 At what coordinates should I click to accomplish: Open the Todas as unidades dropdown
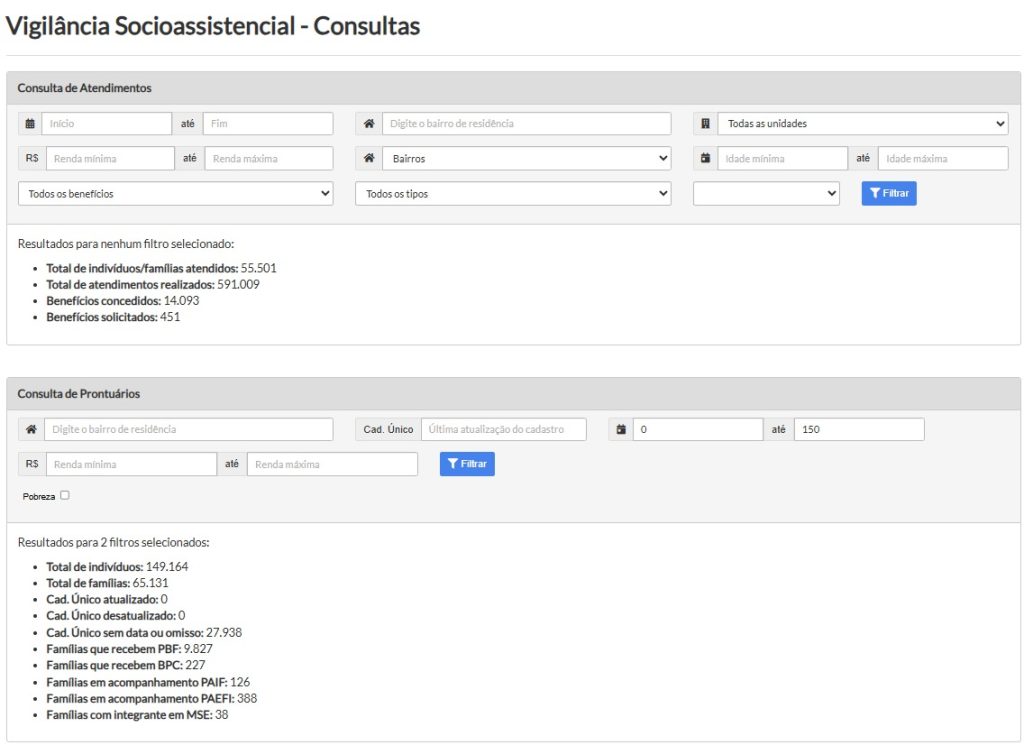pos(863,123)
